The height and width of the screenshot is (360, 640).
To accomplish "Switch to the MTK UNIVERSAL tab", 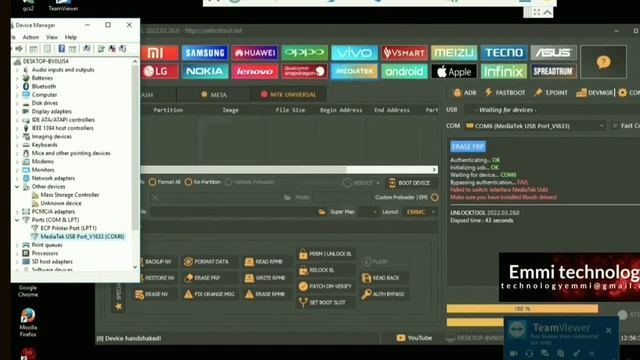I will (289, 95).
